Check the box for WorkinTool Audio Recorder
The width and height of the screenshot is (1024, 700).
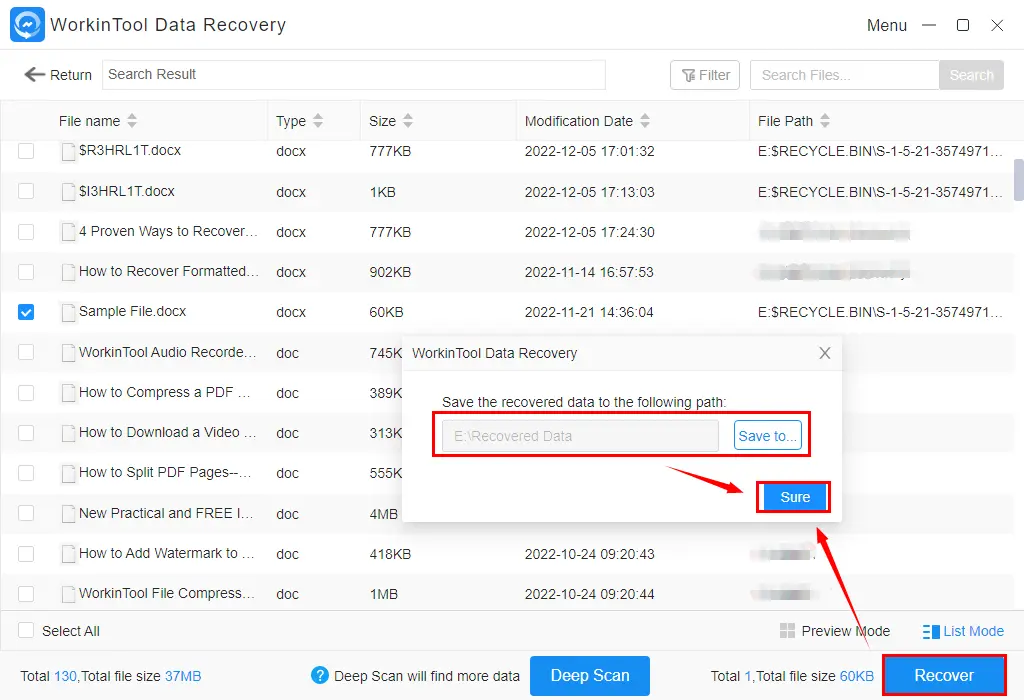point(26,353)
